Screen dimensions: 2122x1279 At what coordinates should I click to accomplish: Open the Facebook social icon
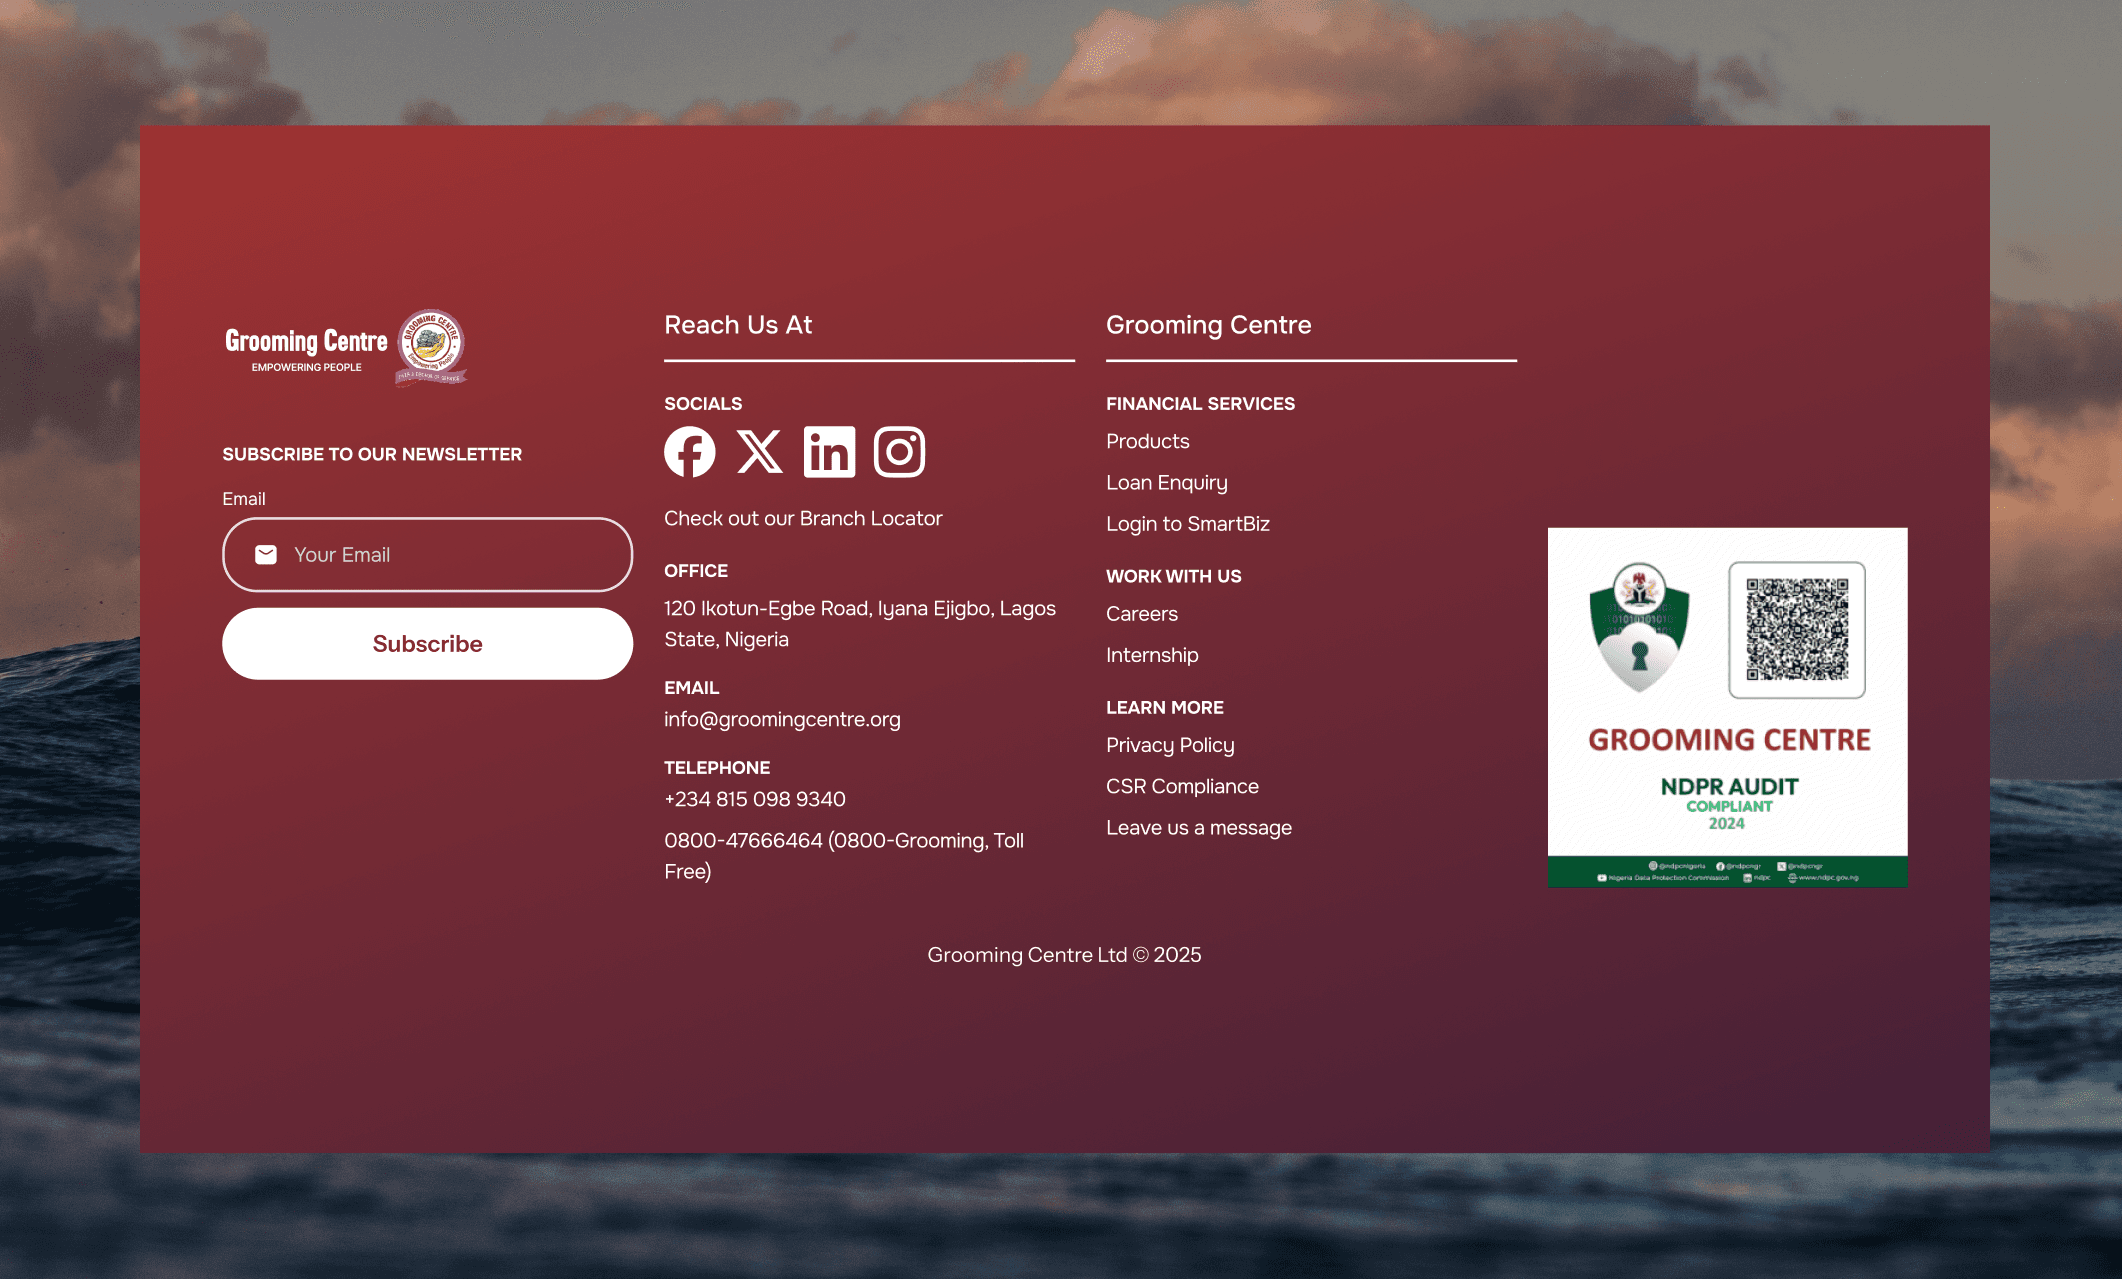[689, 452]
